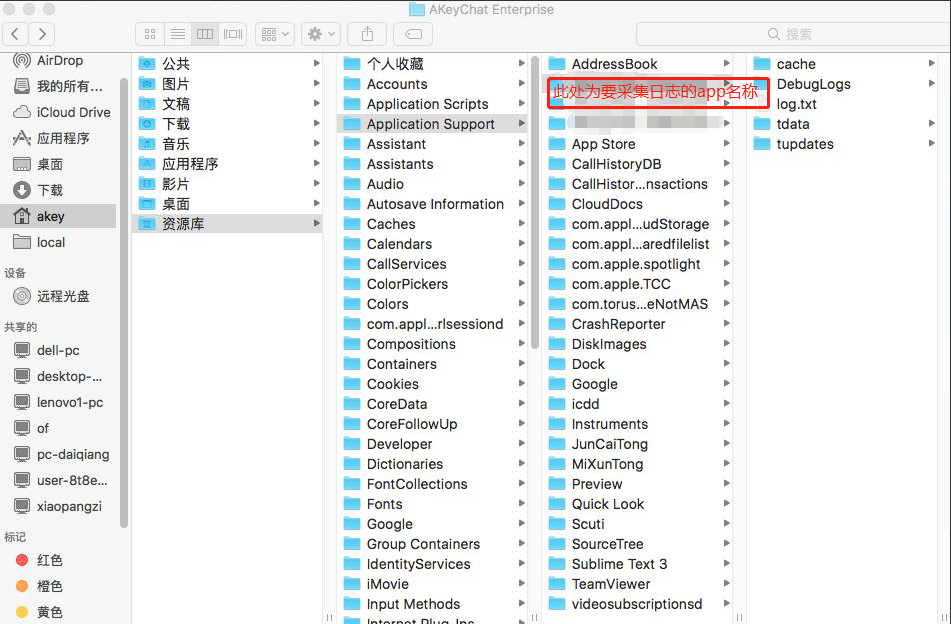The height and width of the screenshot is (624, 951).
Task: Open the gear Action menu
Action: click(x=322, y=34)
